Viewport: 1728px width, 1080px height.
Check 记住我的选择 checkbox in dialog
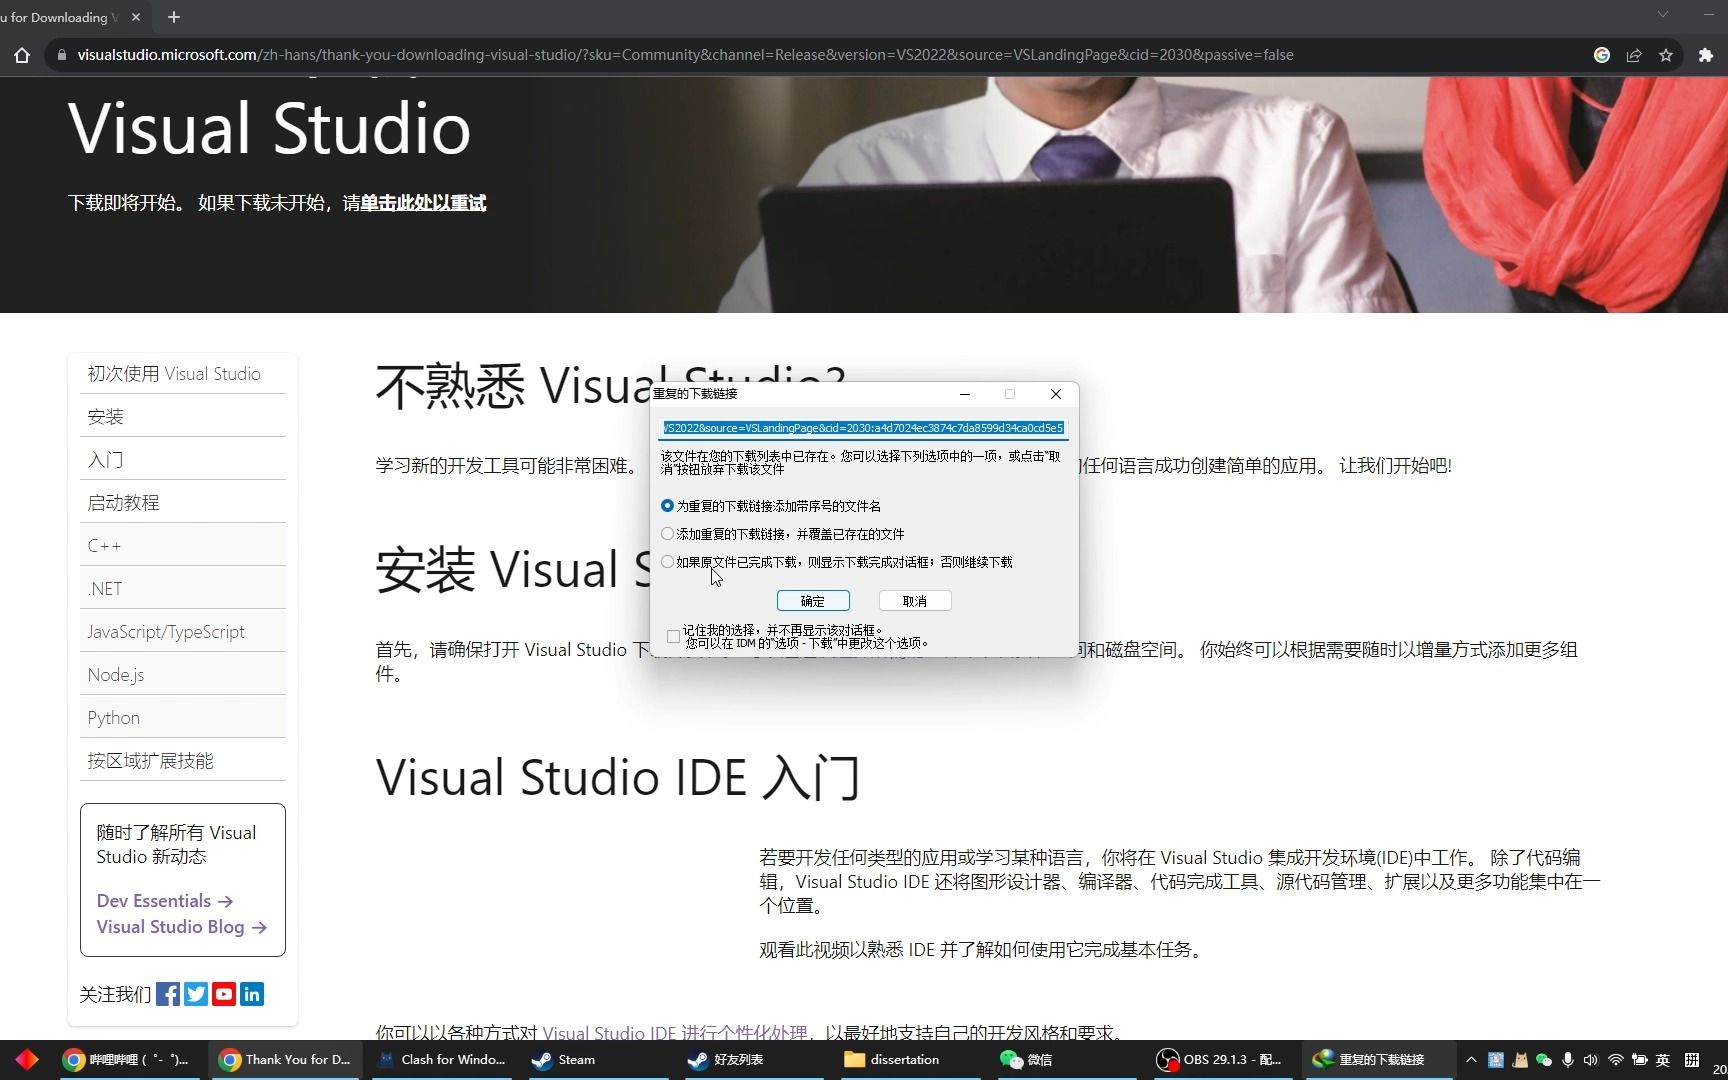tap(673, 636)
